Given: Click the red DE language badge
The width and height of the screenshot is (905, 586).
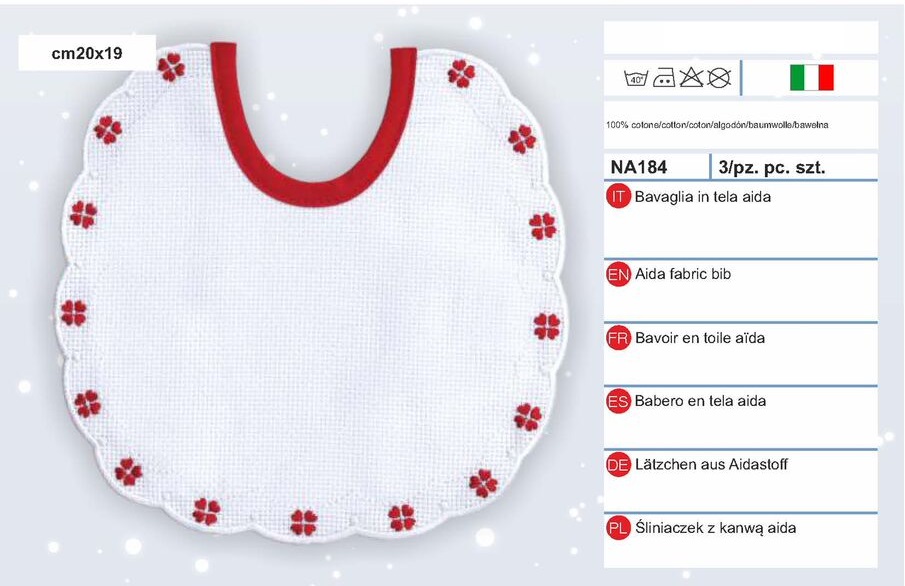Looking at the screenshot, I should (618, 465).
